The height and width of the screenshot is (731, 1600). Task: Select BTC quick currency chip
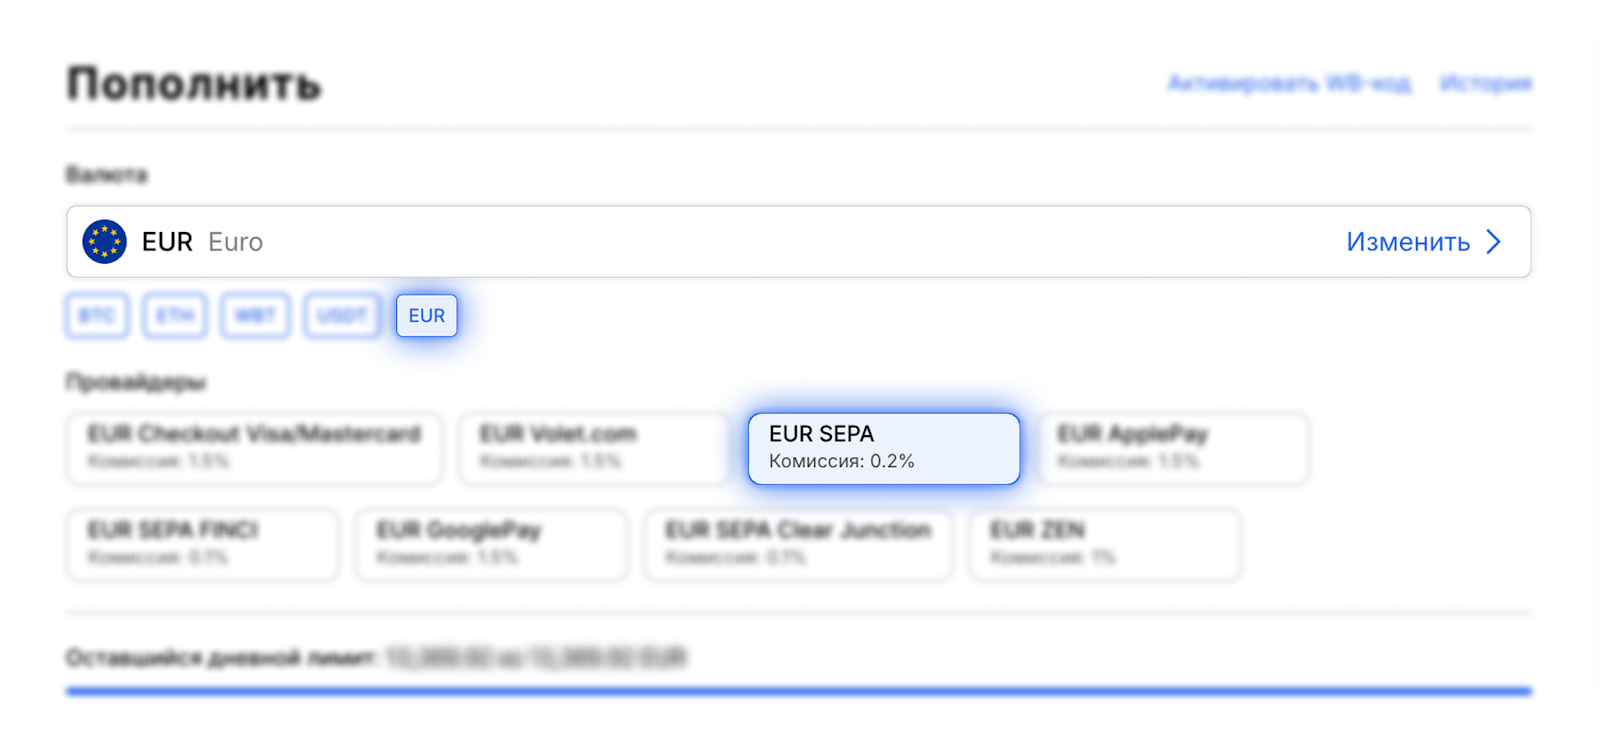[x=97, y=316]
